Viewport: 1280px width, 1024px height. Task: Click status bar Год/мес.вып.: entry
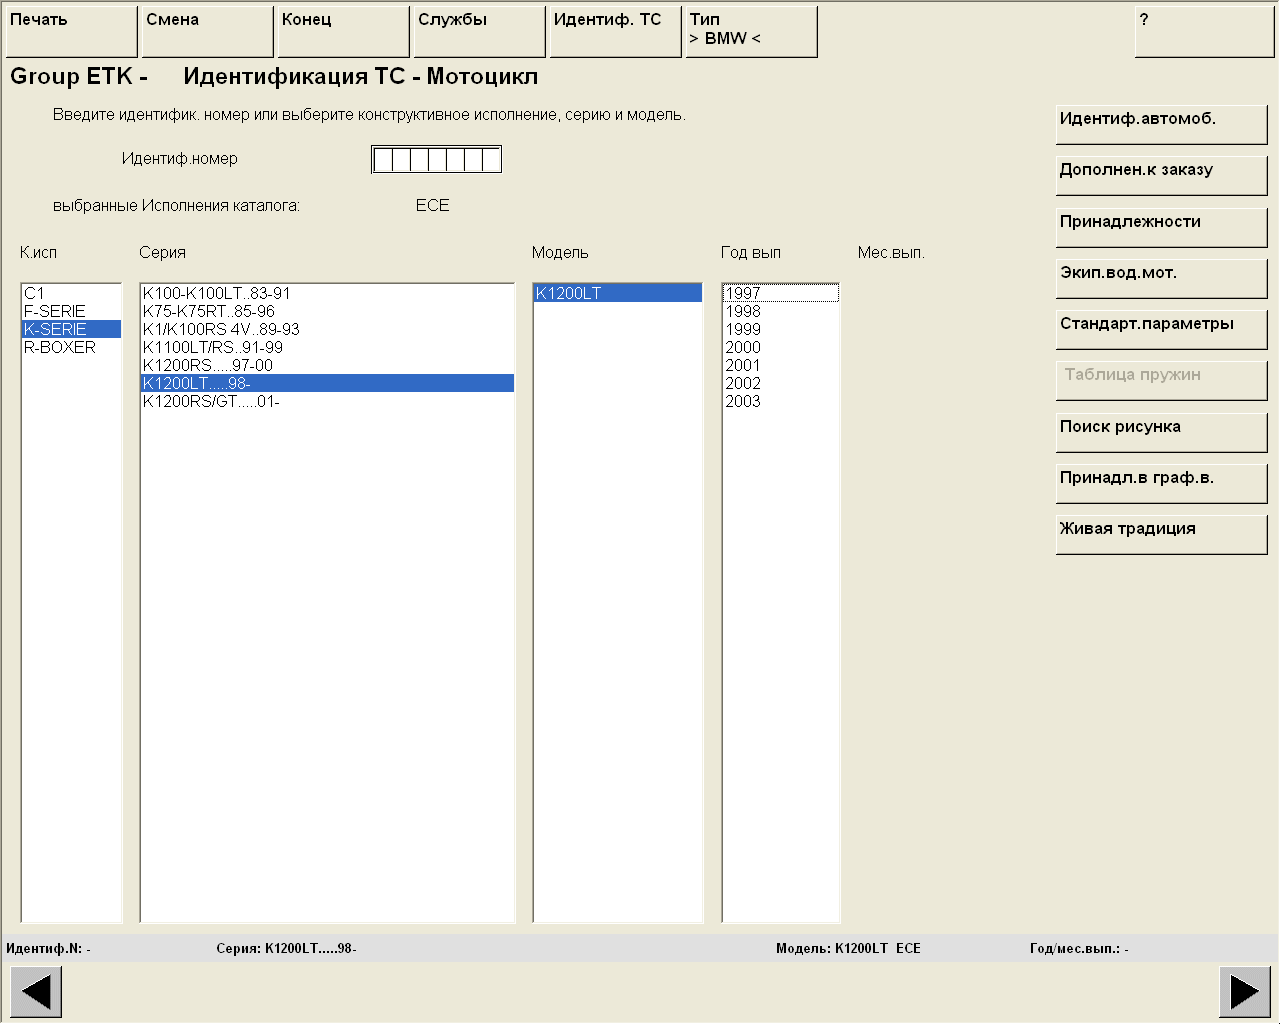click(1079, 948)
